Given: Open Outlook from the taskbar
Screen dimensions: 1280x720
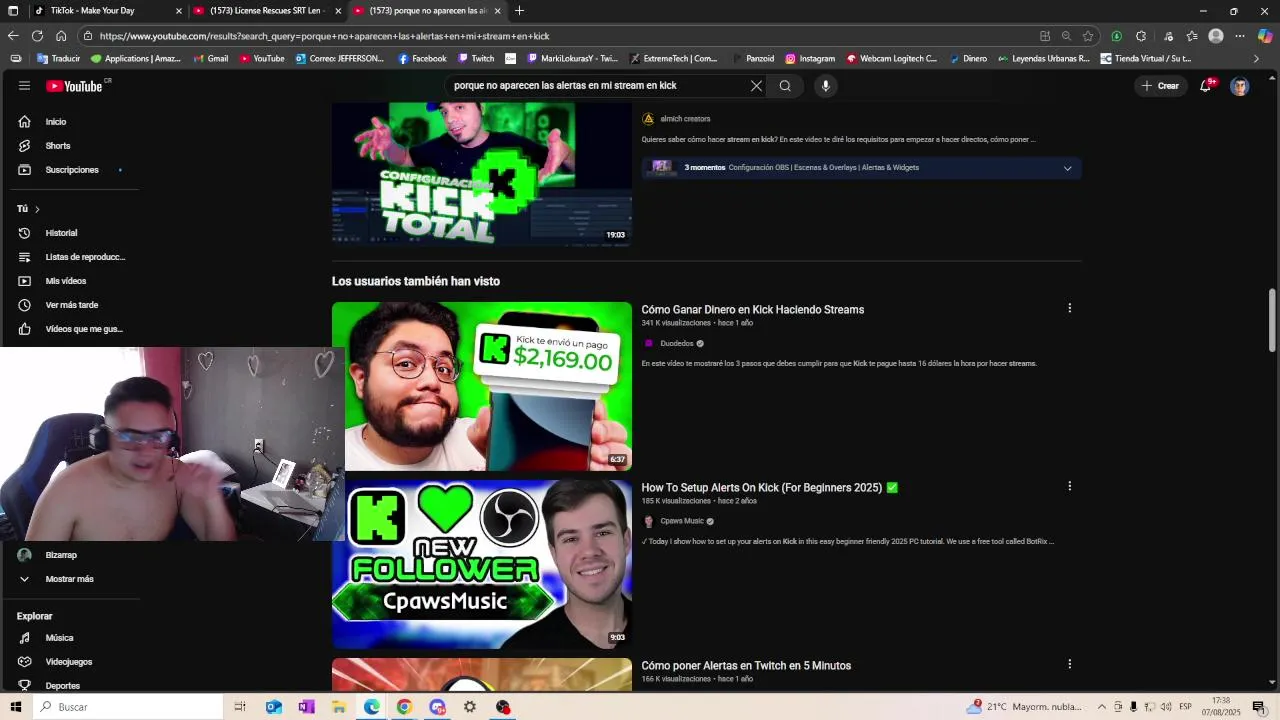Looking at the screenshot, I should tap(273, 707).
